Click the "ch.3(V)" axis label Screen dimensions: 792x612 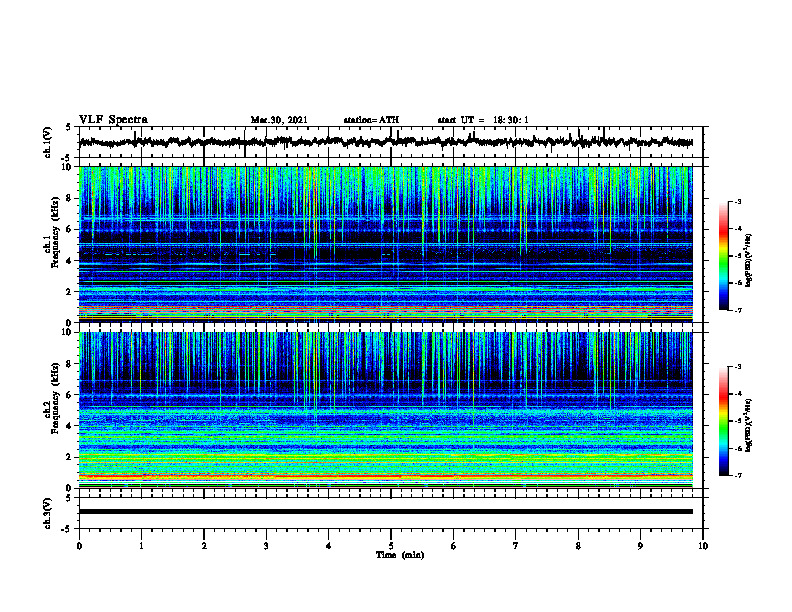click(48, 513)
